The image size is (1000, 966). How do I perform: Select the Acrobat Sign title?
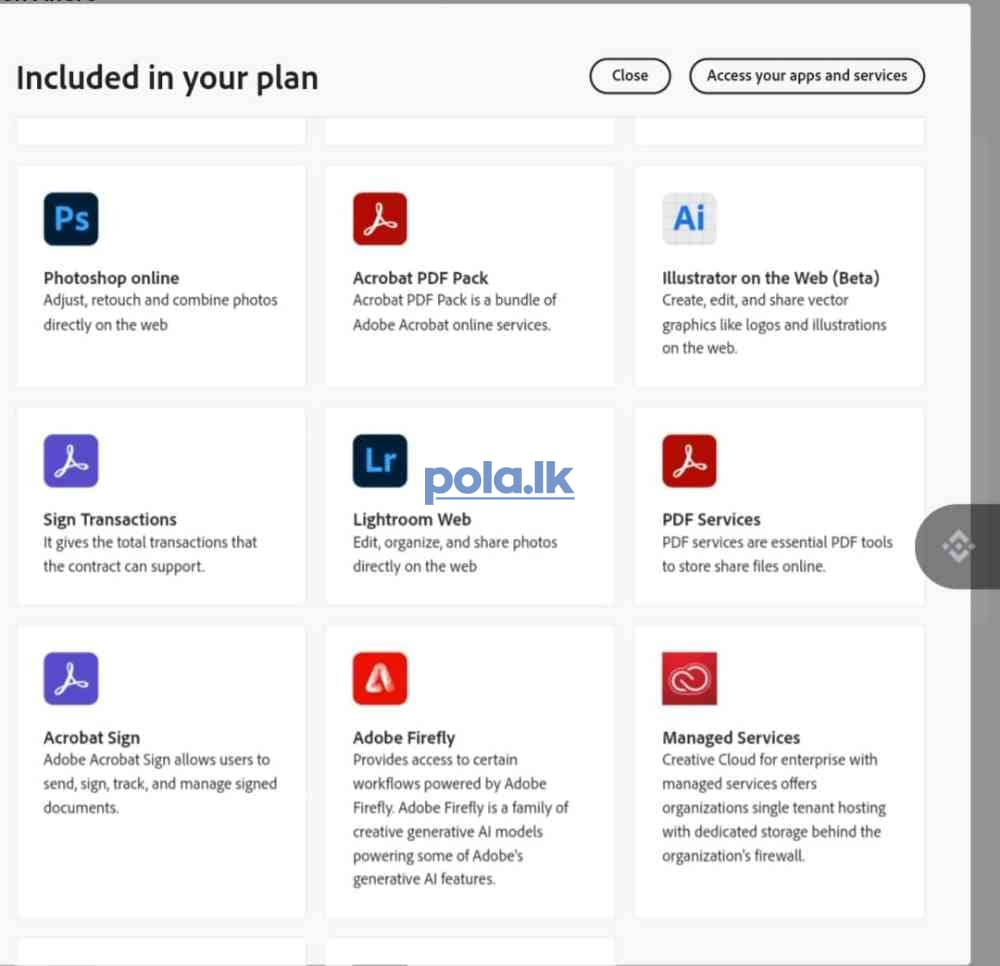click(x=92, y=738)
